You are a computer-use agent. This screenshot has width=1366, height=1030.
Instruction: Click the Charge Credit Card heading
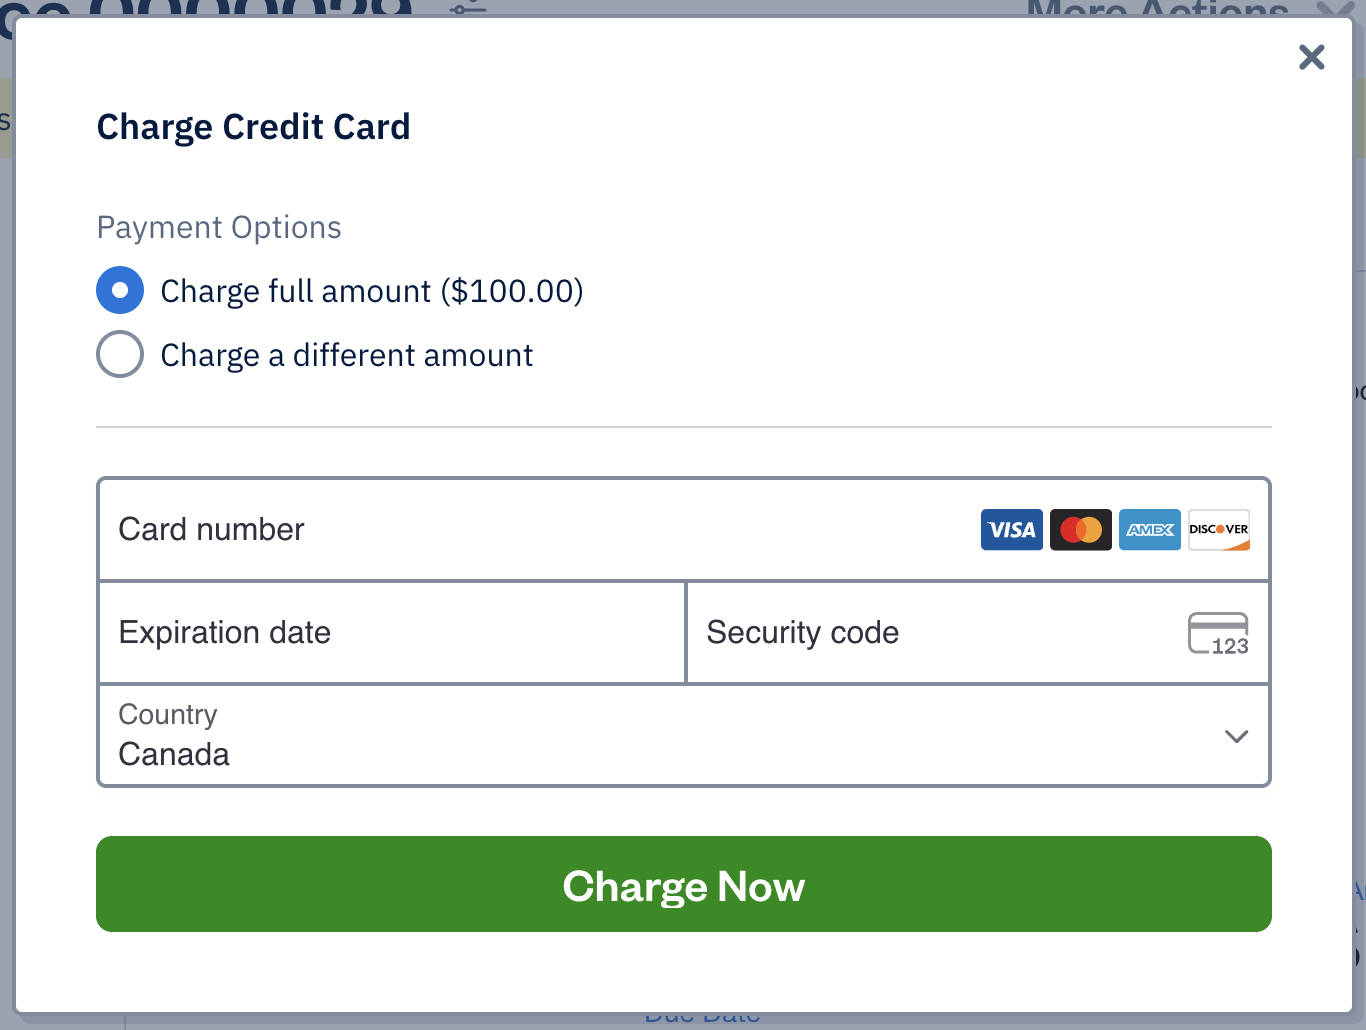(x=253, y=127)
